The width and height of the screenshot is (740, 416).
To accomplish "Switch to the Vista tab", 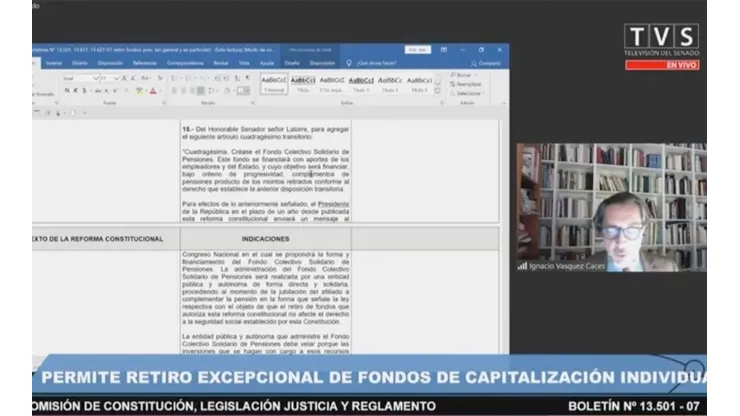I will (x=244, y=63).
